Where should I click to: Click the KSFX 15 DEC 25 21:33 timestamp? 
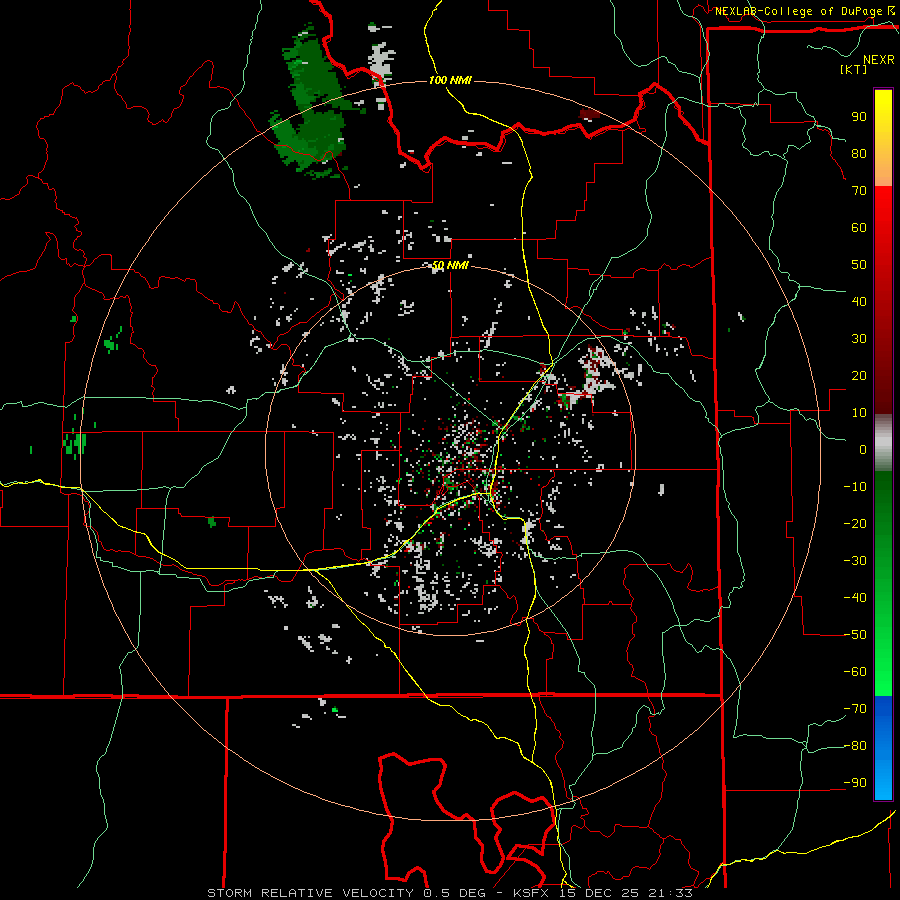point(603,893)
